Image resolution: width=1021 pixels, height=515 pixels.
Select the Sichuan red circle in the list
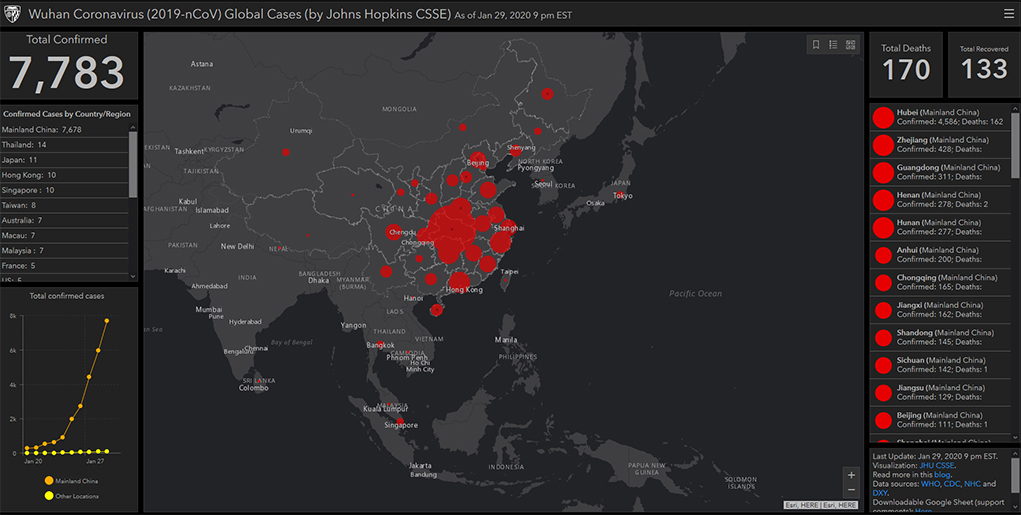coord(883,365)
